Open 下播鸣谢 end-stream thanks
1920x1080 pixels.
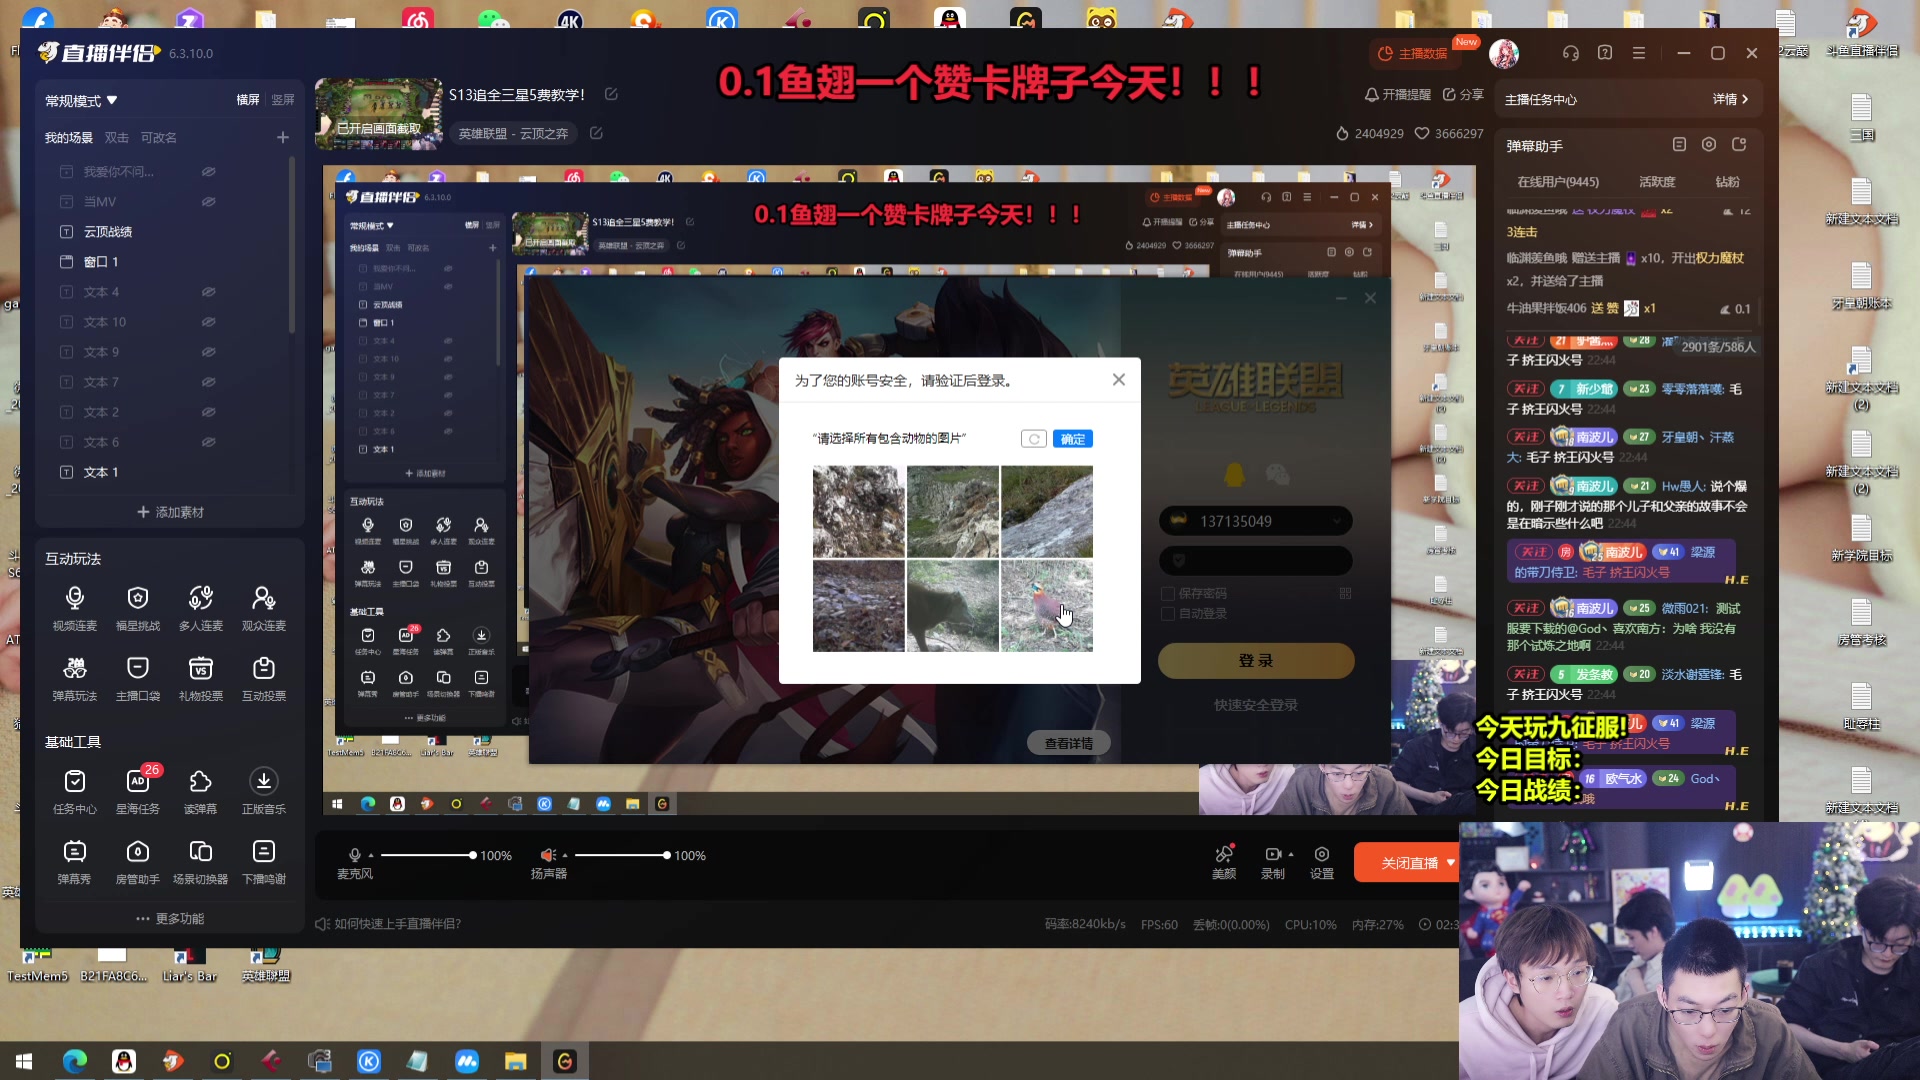tap(264, 862)
